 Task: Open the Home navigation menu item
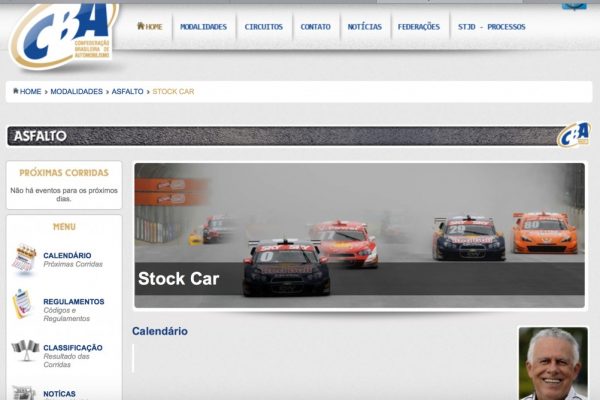(x=150, y=27)
